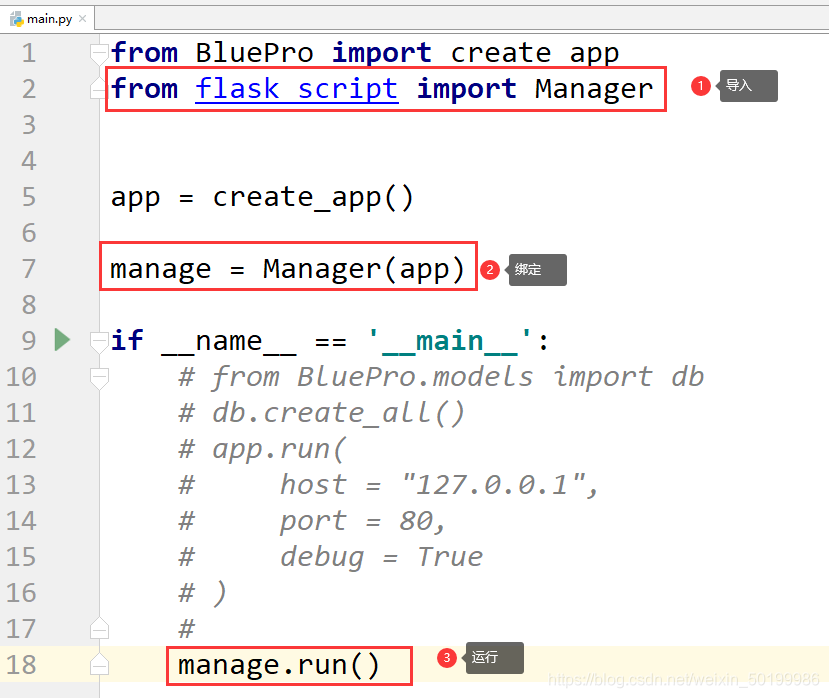
Task: Click the 'Manager(app)' text on line 7
Action: click(364, 270)
